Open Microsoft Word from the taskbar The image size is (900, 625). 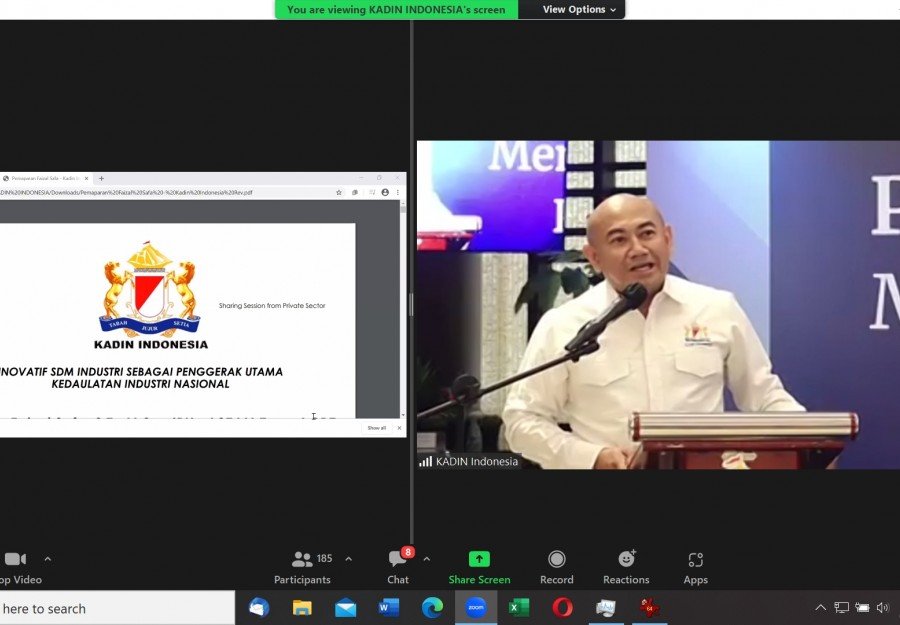389,607
